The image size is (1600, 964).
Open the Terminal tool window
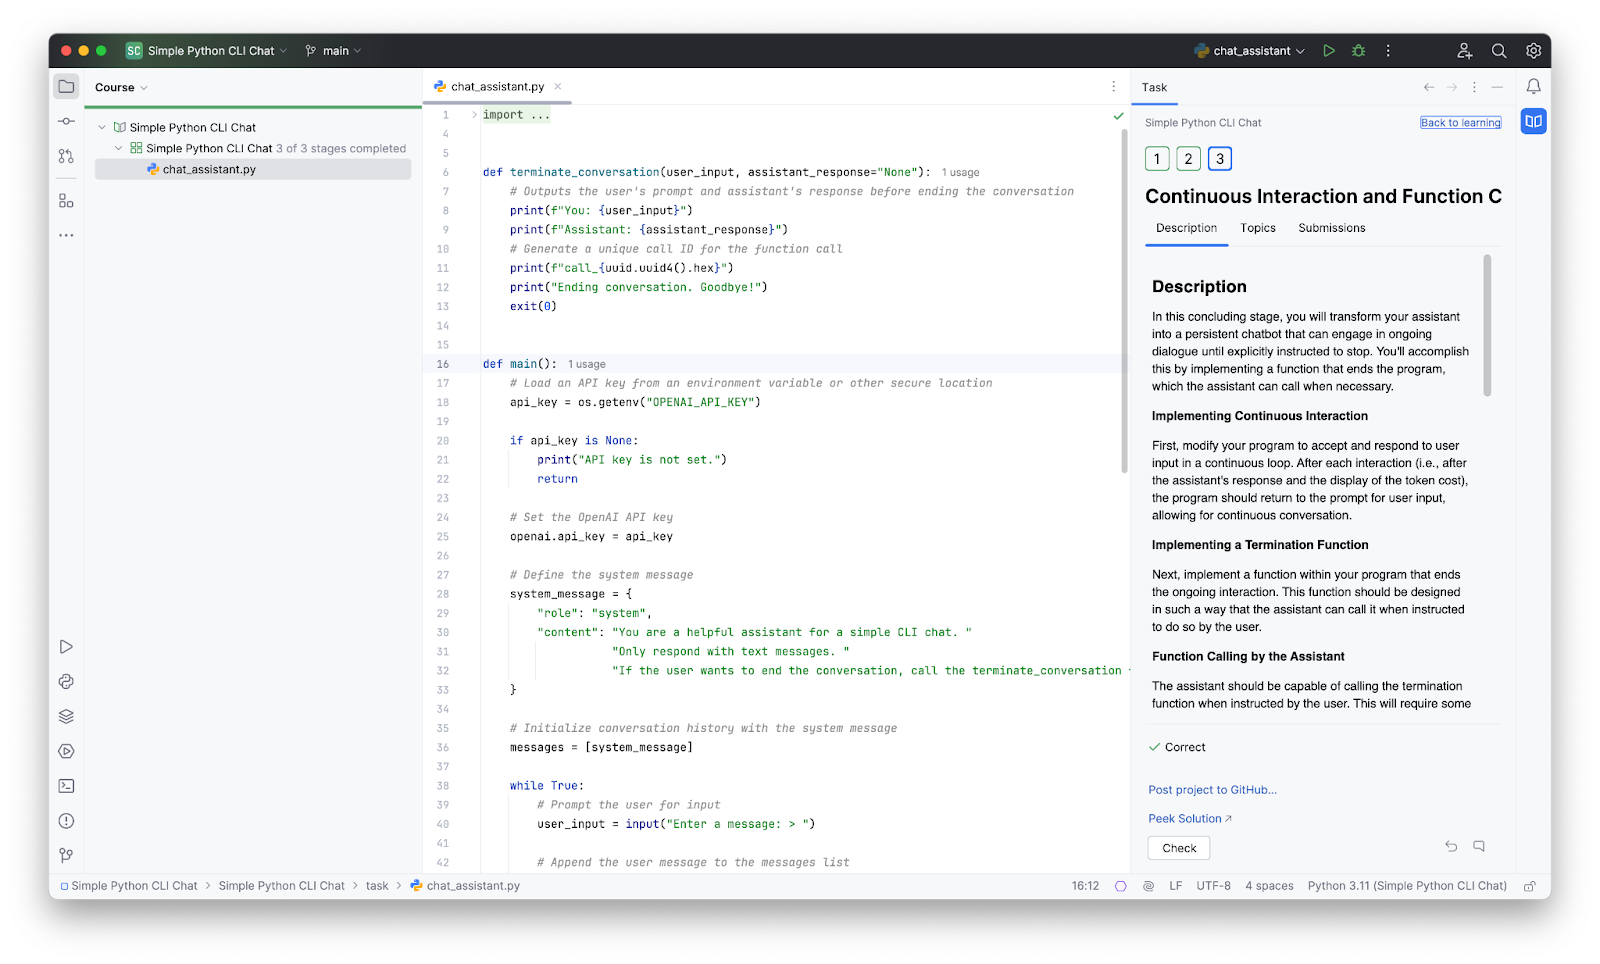tap(66, 786)
